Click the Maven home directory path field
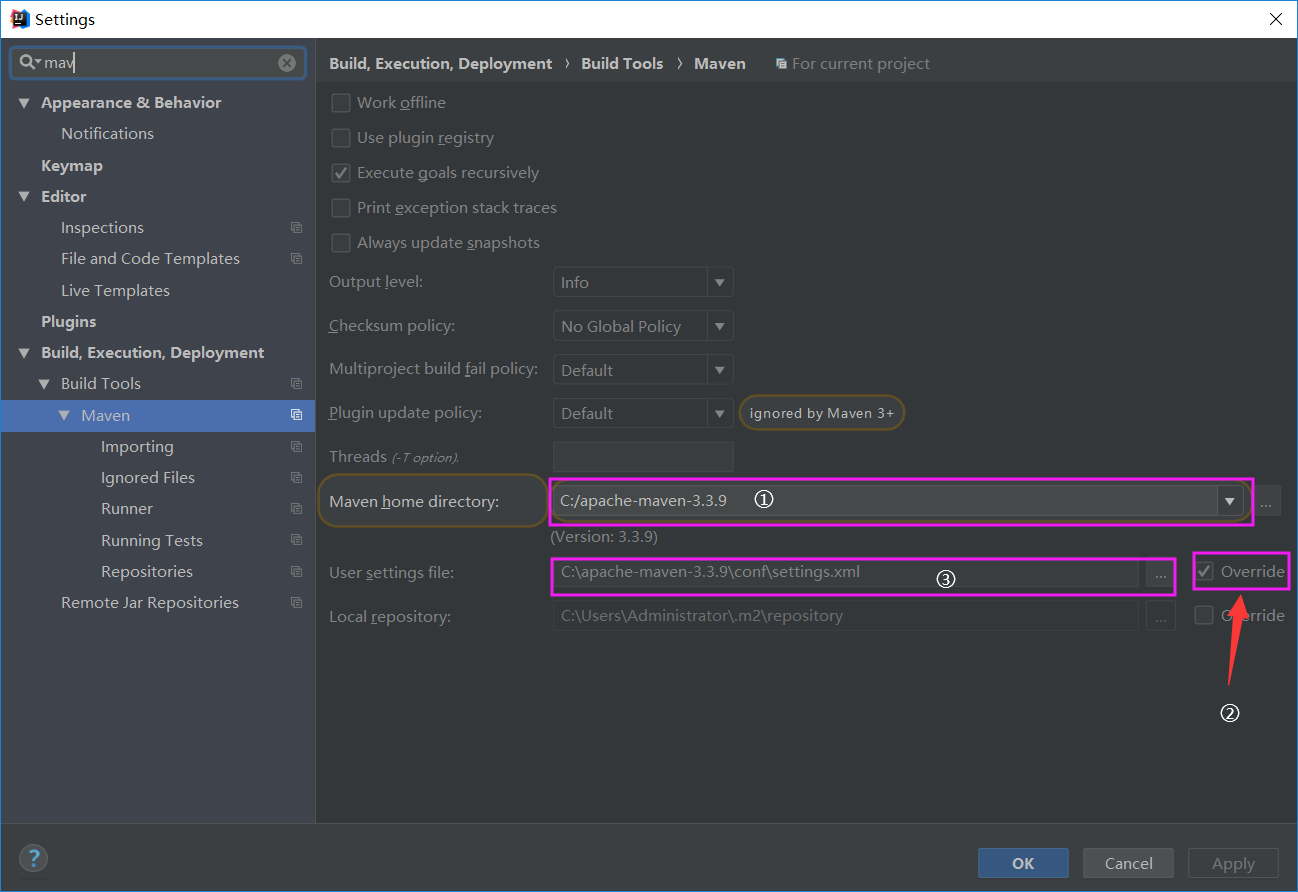The height and width of the screenshot is (892, 1298). (885, 501)
